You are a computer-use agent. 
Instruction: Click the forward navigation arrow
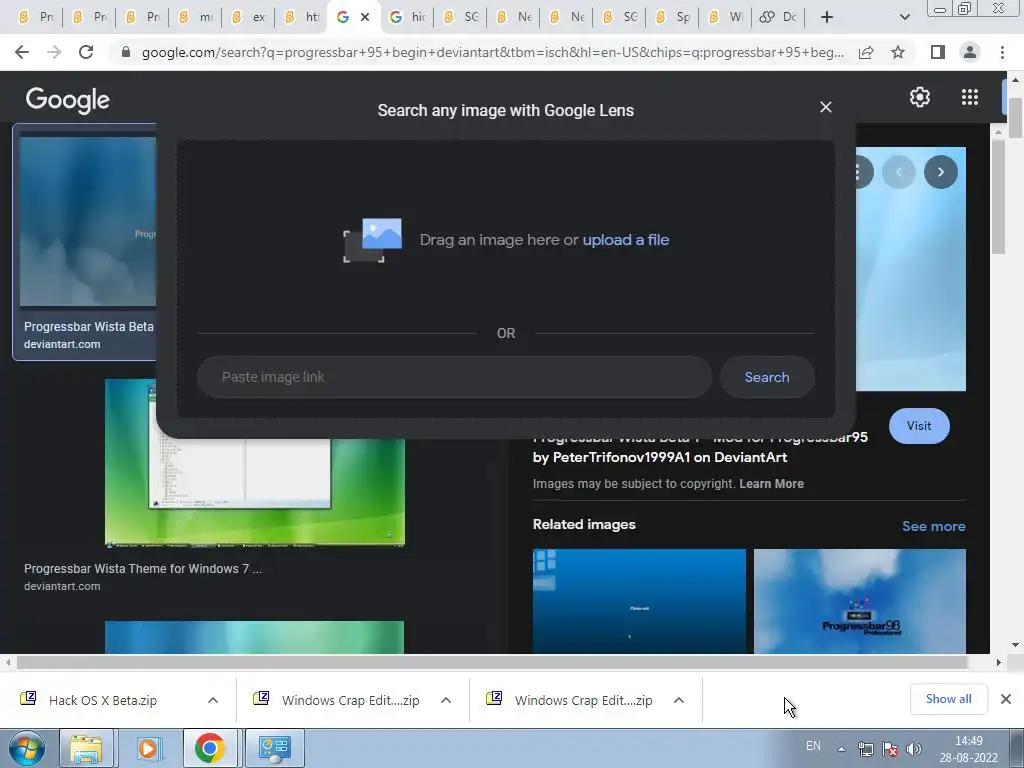pyautogui.click(x=54, y=52)
